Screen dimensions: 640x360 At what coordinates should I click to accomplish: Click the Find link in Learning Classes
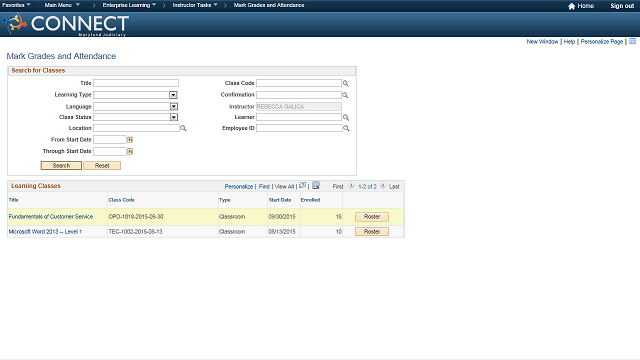(264, 187)
